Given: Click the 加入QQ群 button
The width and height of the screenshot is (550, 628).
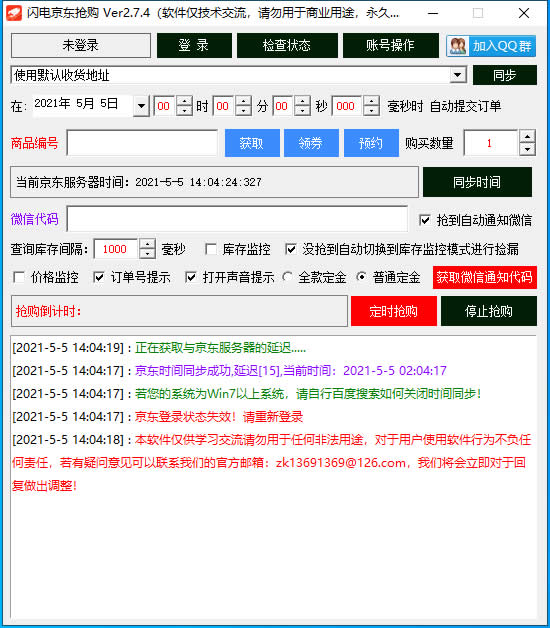Looking at the screenshot, I should [x=491, y=46].
